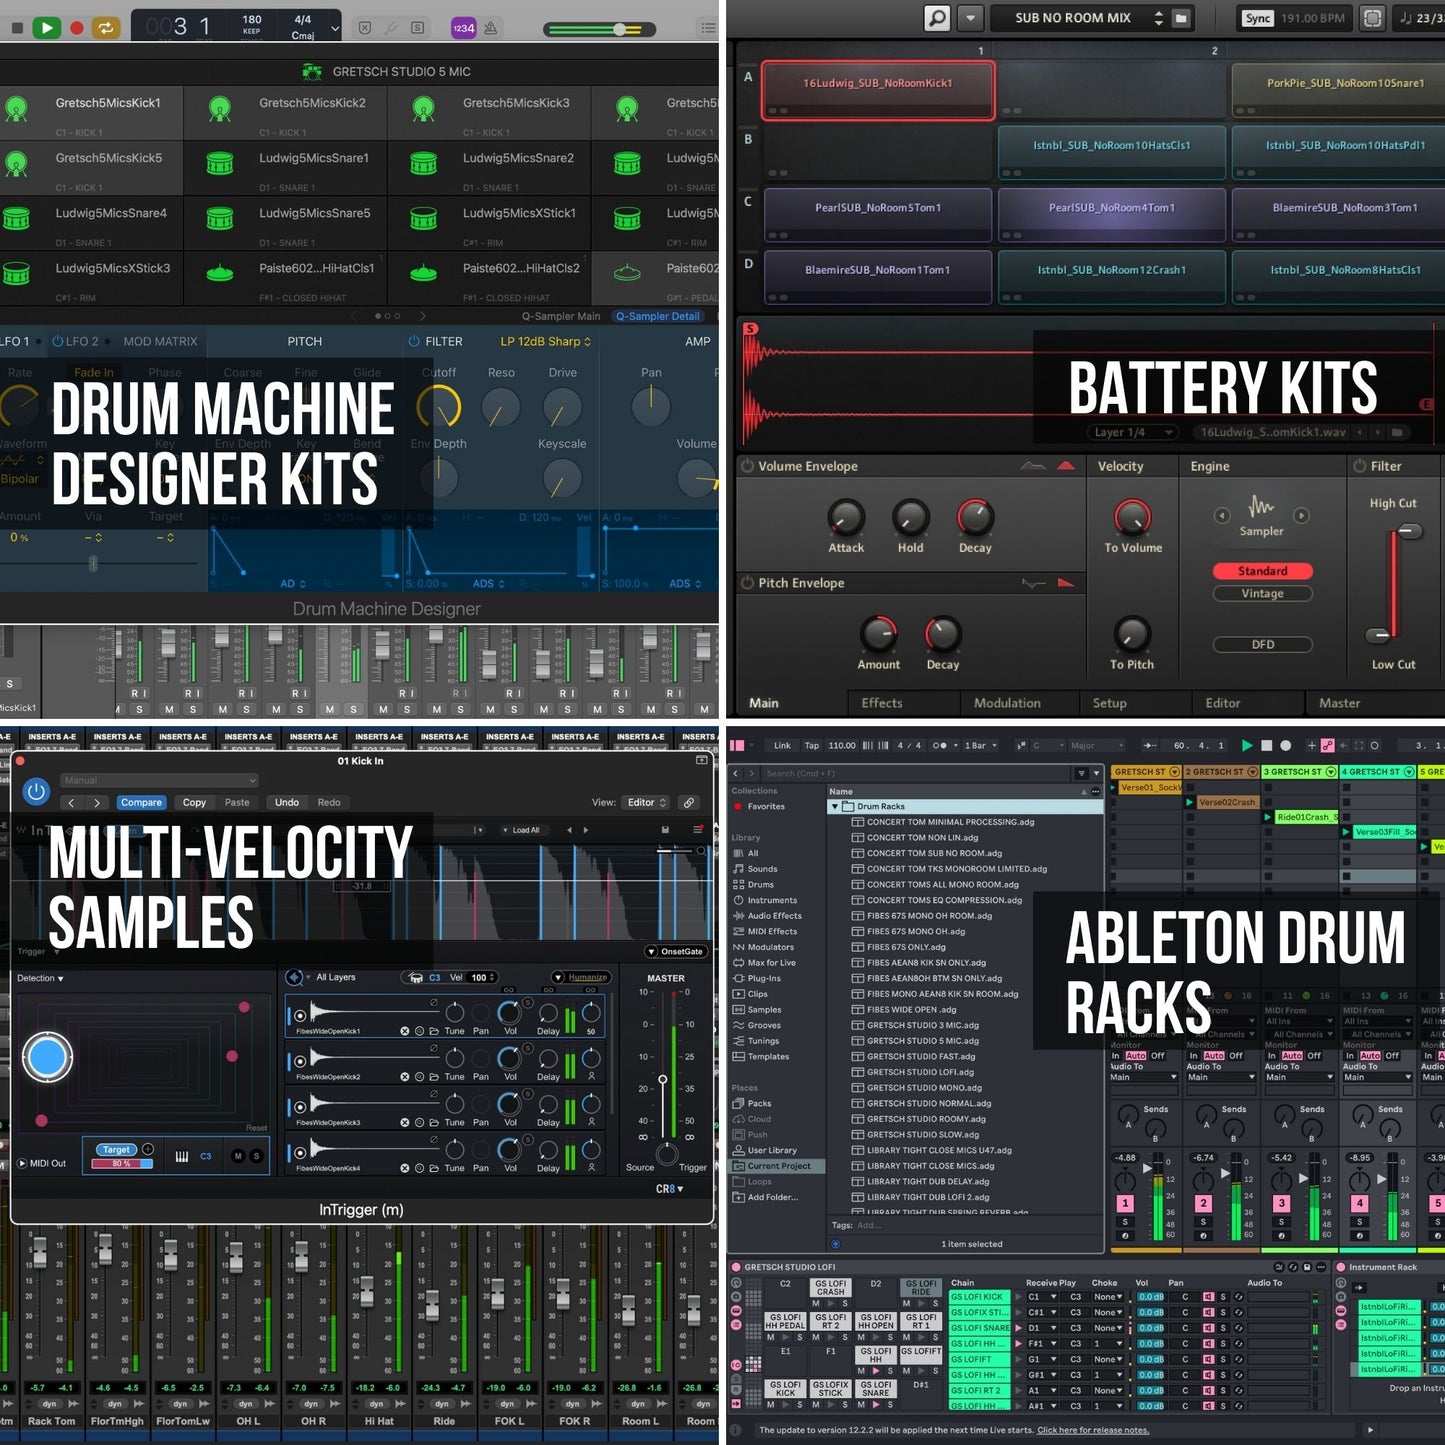Click Battery Attack knob
The image size is (1445, 1445).
846,517
